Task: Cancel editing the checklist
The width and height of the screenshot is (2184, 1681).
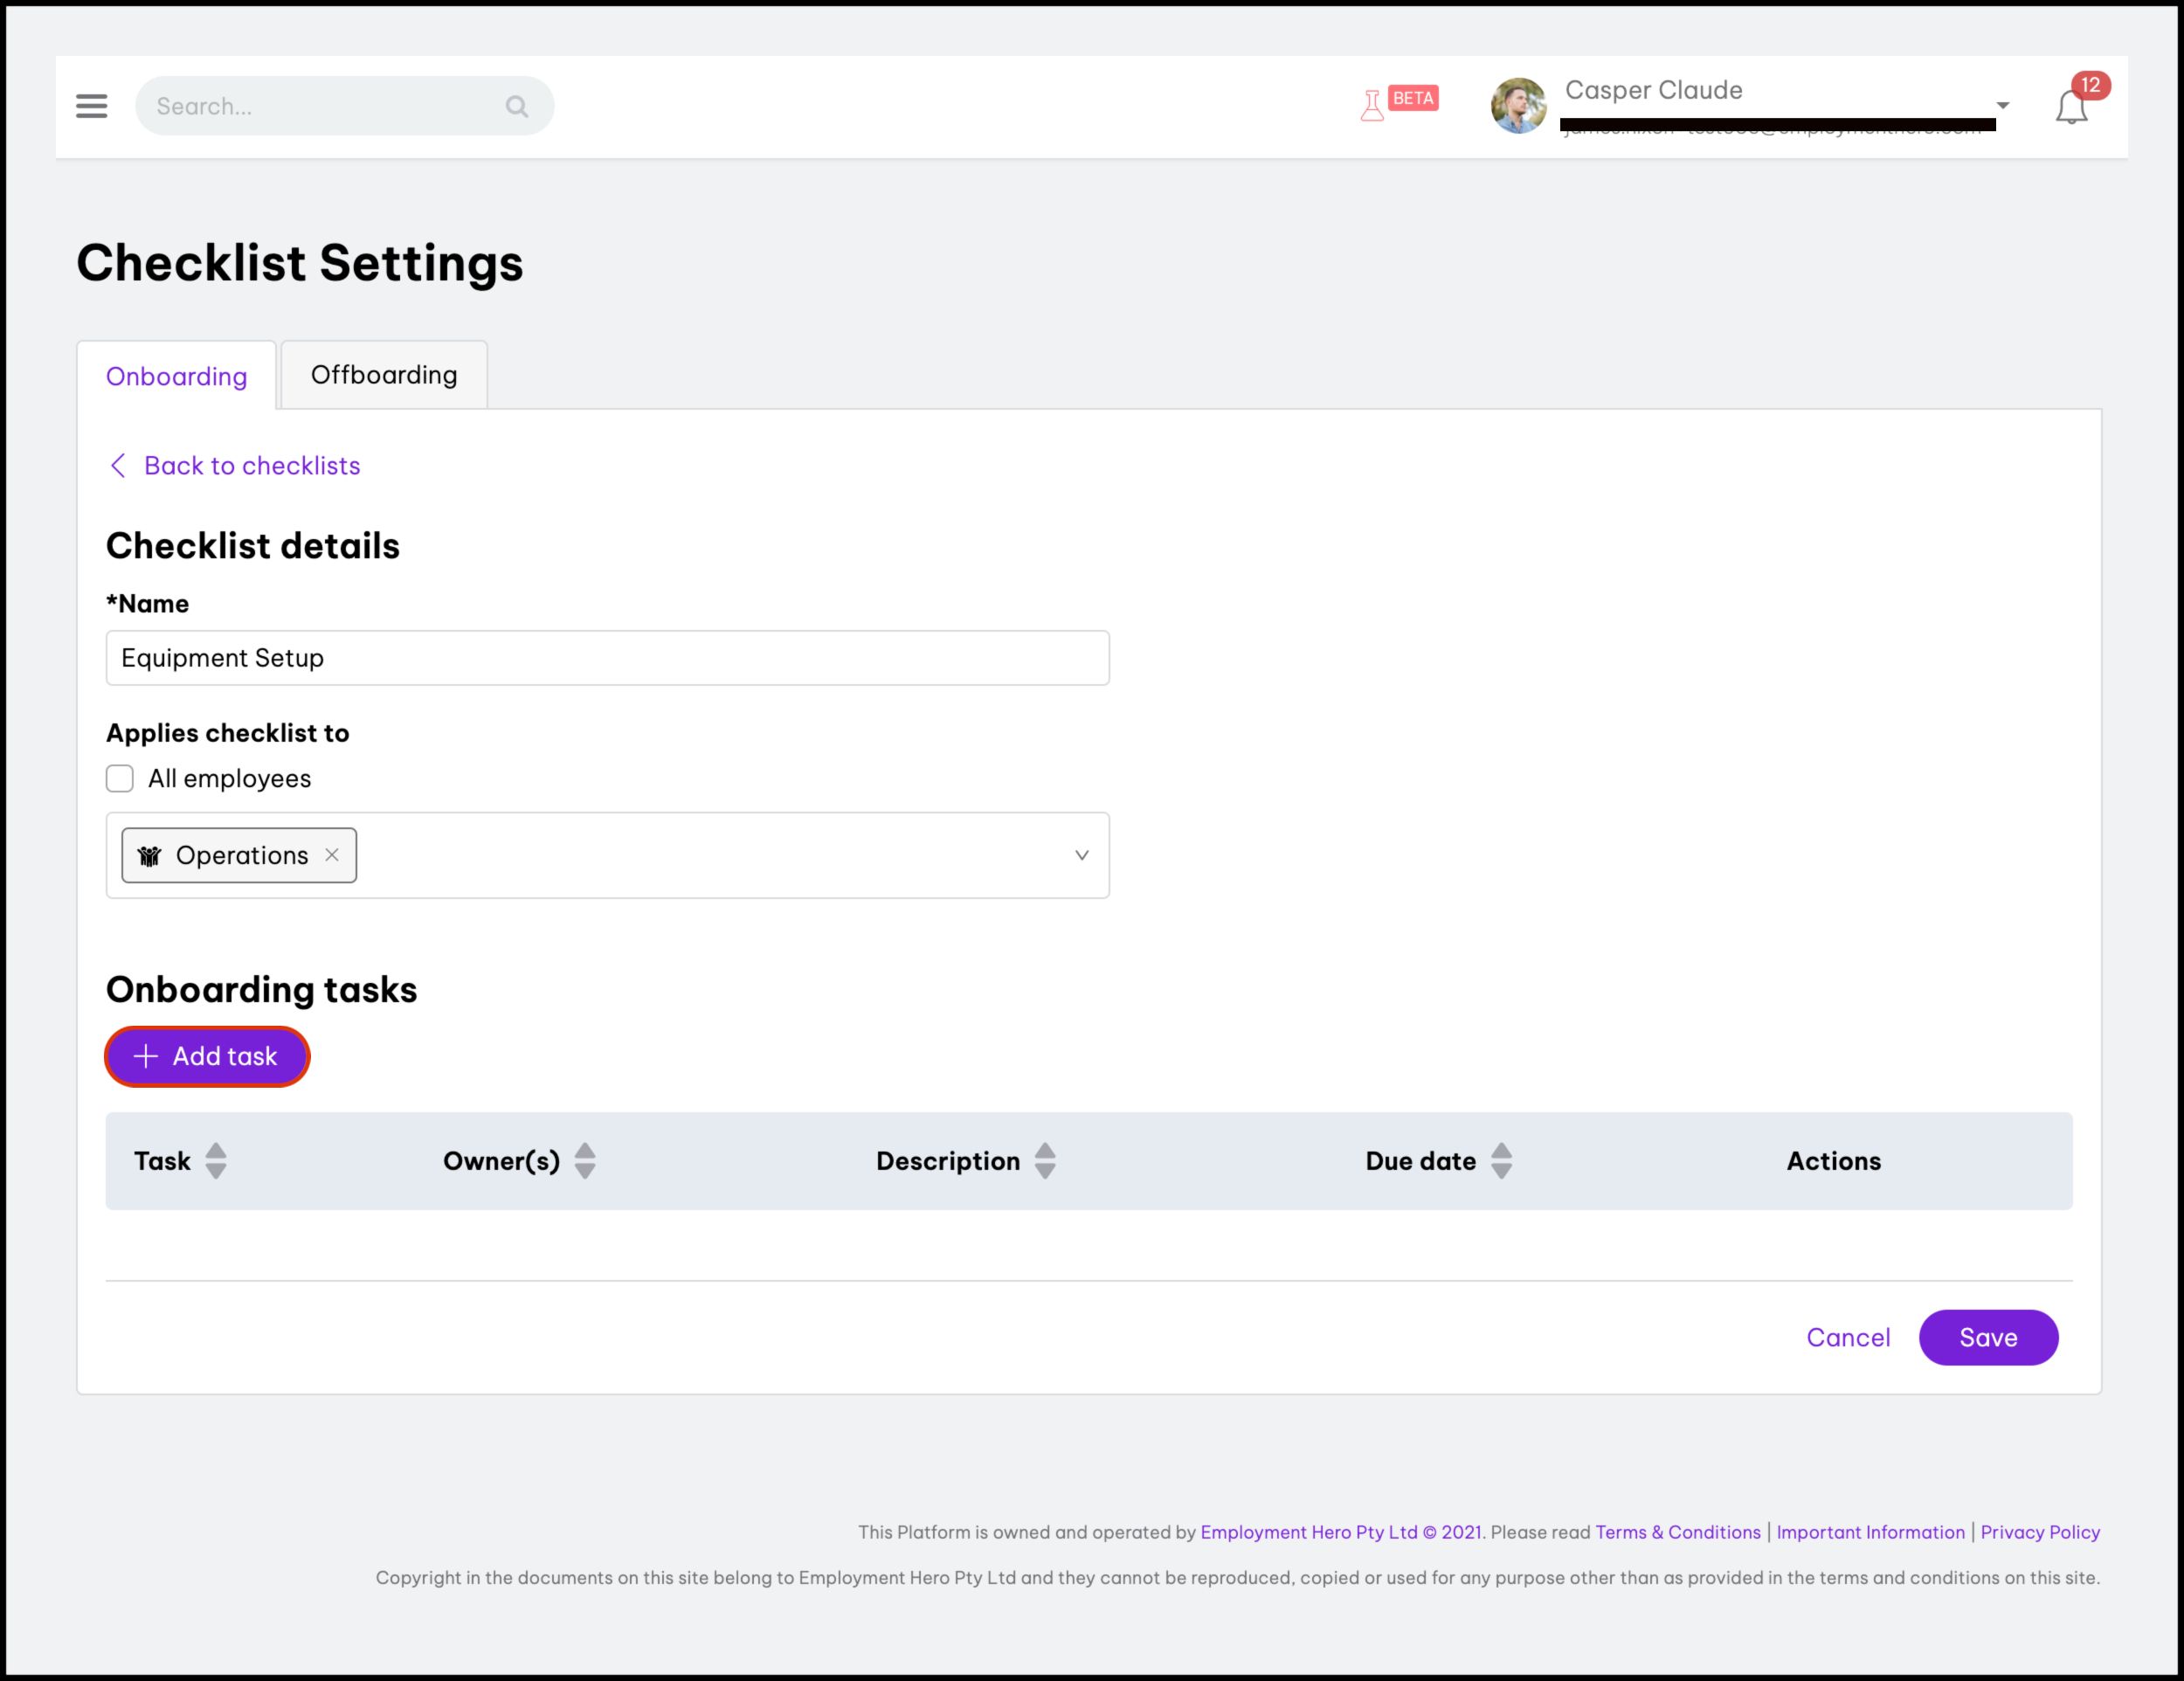Action: click(x=1848, y=1338)
